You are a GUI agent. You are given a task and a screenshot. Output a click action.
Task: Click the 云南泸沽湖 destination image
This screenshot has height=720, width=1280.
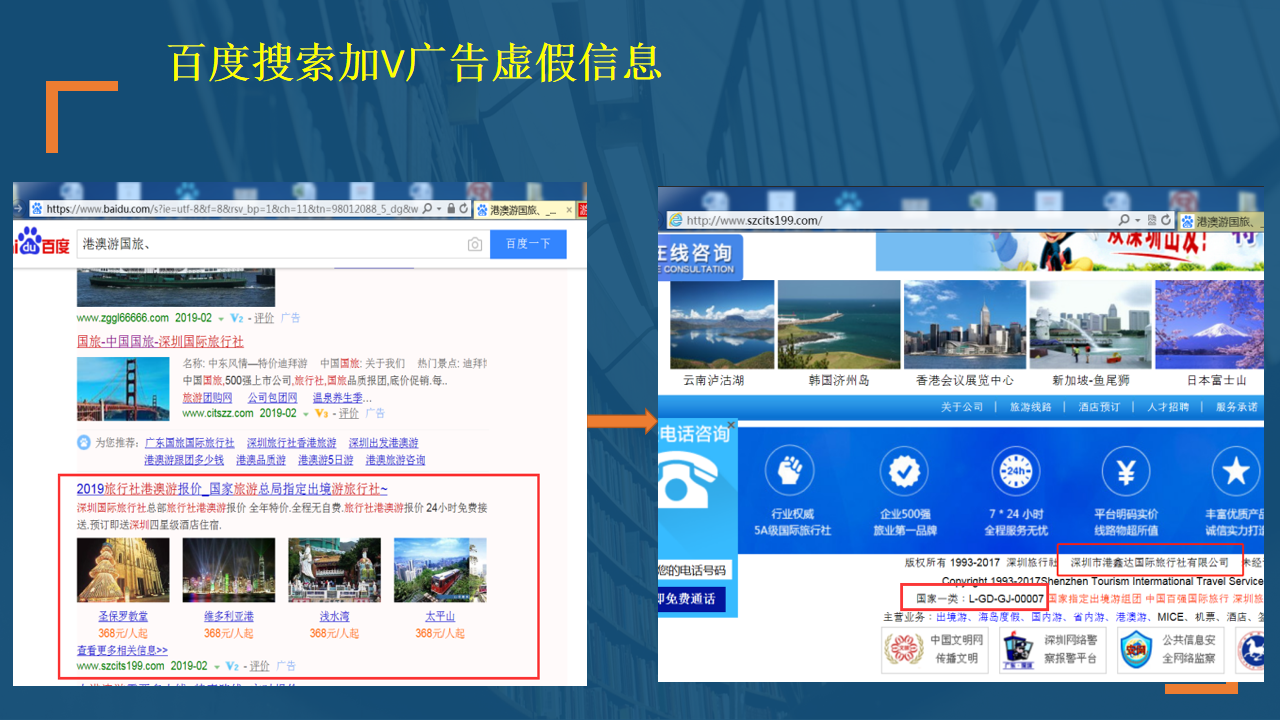(x=722, y=324)
